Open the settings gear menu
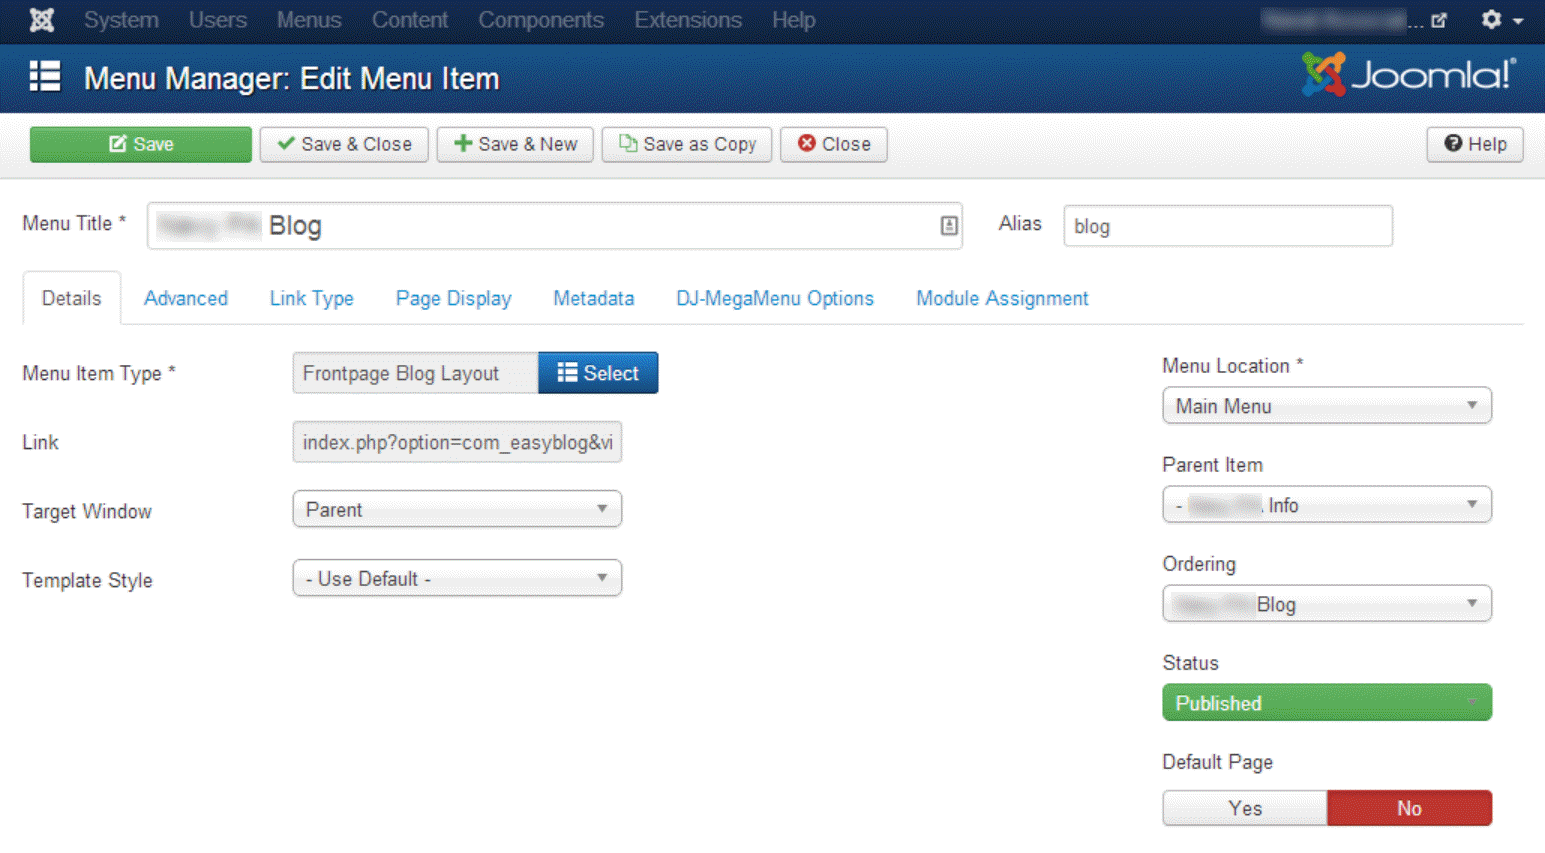The width and height of the screenshot is (1545, 853). click(1500, 20)
